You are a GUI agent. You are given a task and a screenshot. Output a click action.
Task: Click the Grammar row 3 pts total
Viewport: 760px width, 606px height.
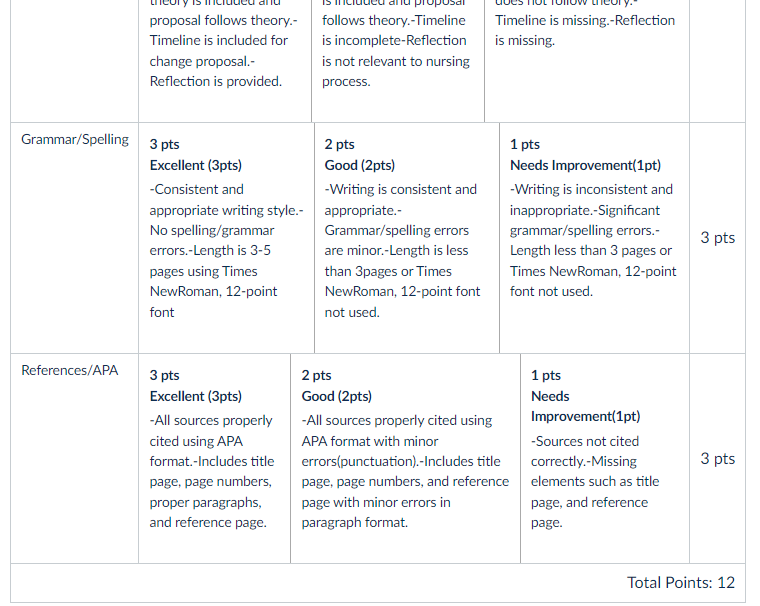[718, 238]
